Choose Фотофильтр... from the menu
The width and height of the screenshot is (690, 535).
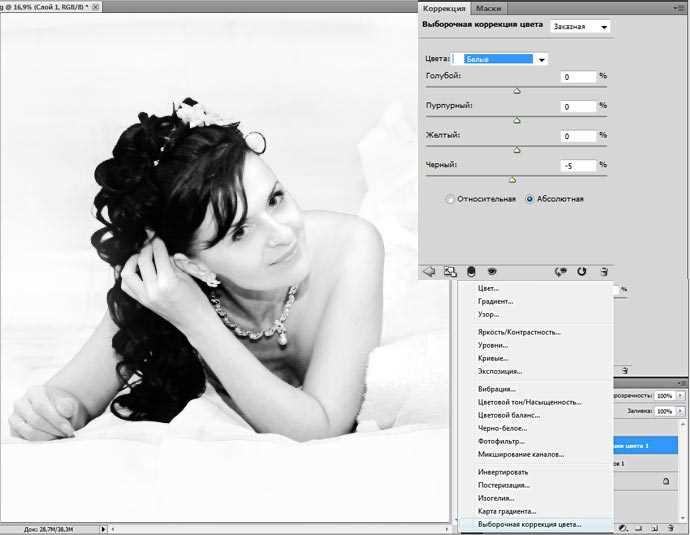point(501,441)
